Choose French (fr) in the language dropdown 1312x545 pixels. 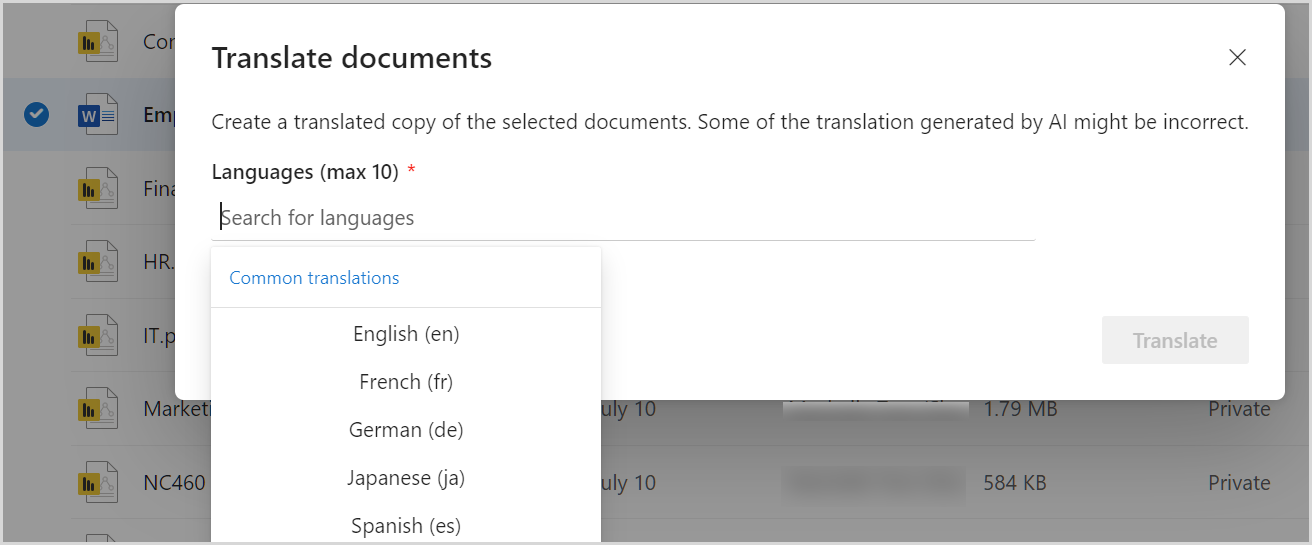click(x=406, y=382)
